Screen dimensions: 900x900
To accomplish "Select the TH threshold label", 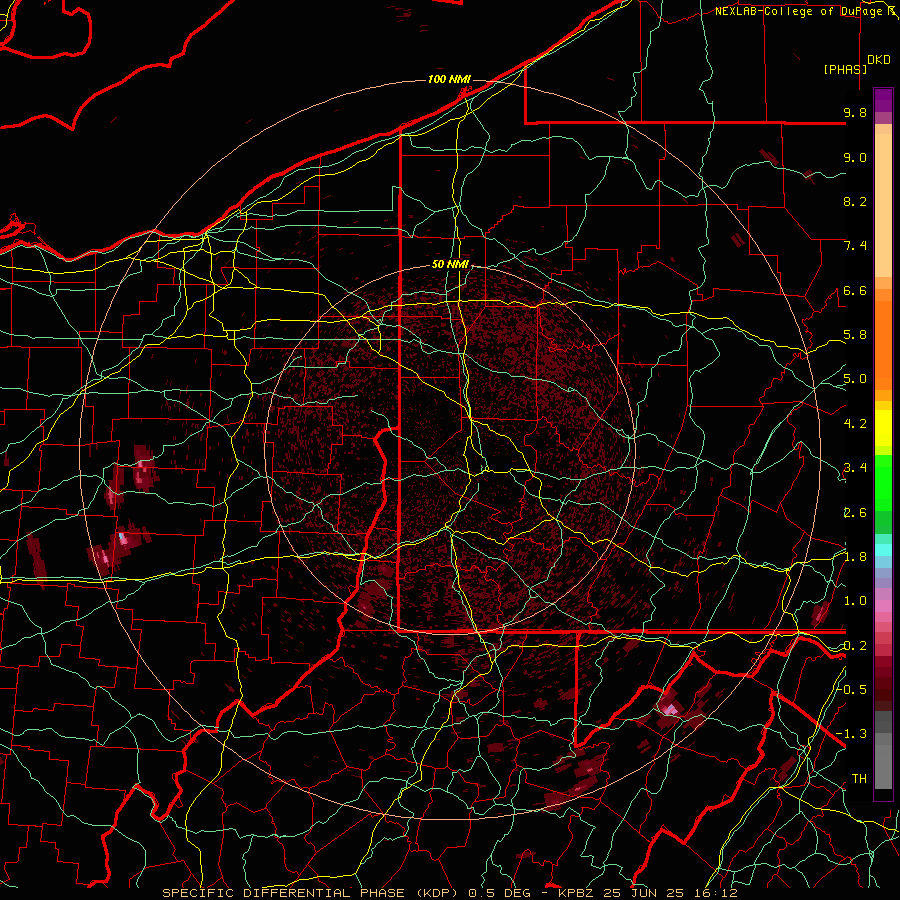I will pos(859,779).
